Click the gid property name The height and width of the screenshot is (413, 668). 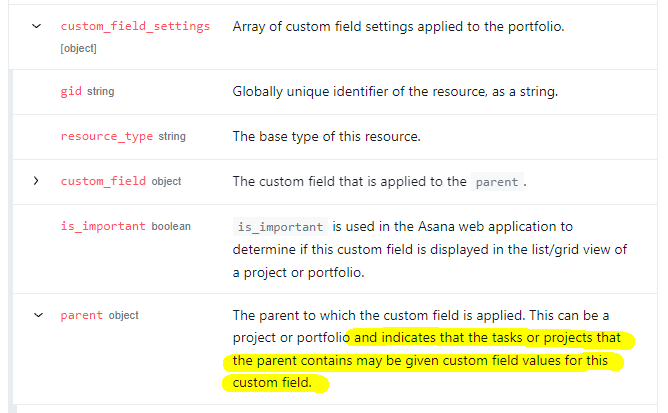[71, 91]
